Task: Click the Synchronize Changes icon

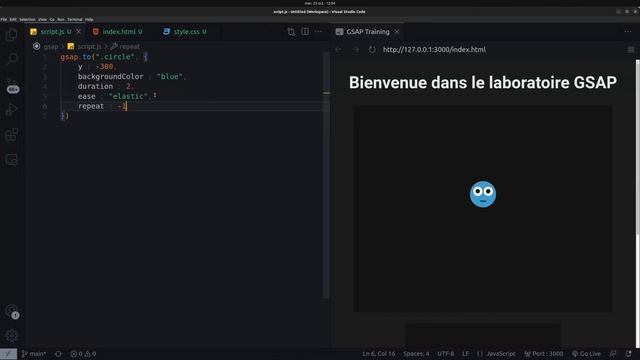Action: 58,354
